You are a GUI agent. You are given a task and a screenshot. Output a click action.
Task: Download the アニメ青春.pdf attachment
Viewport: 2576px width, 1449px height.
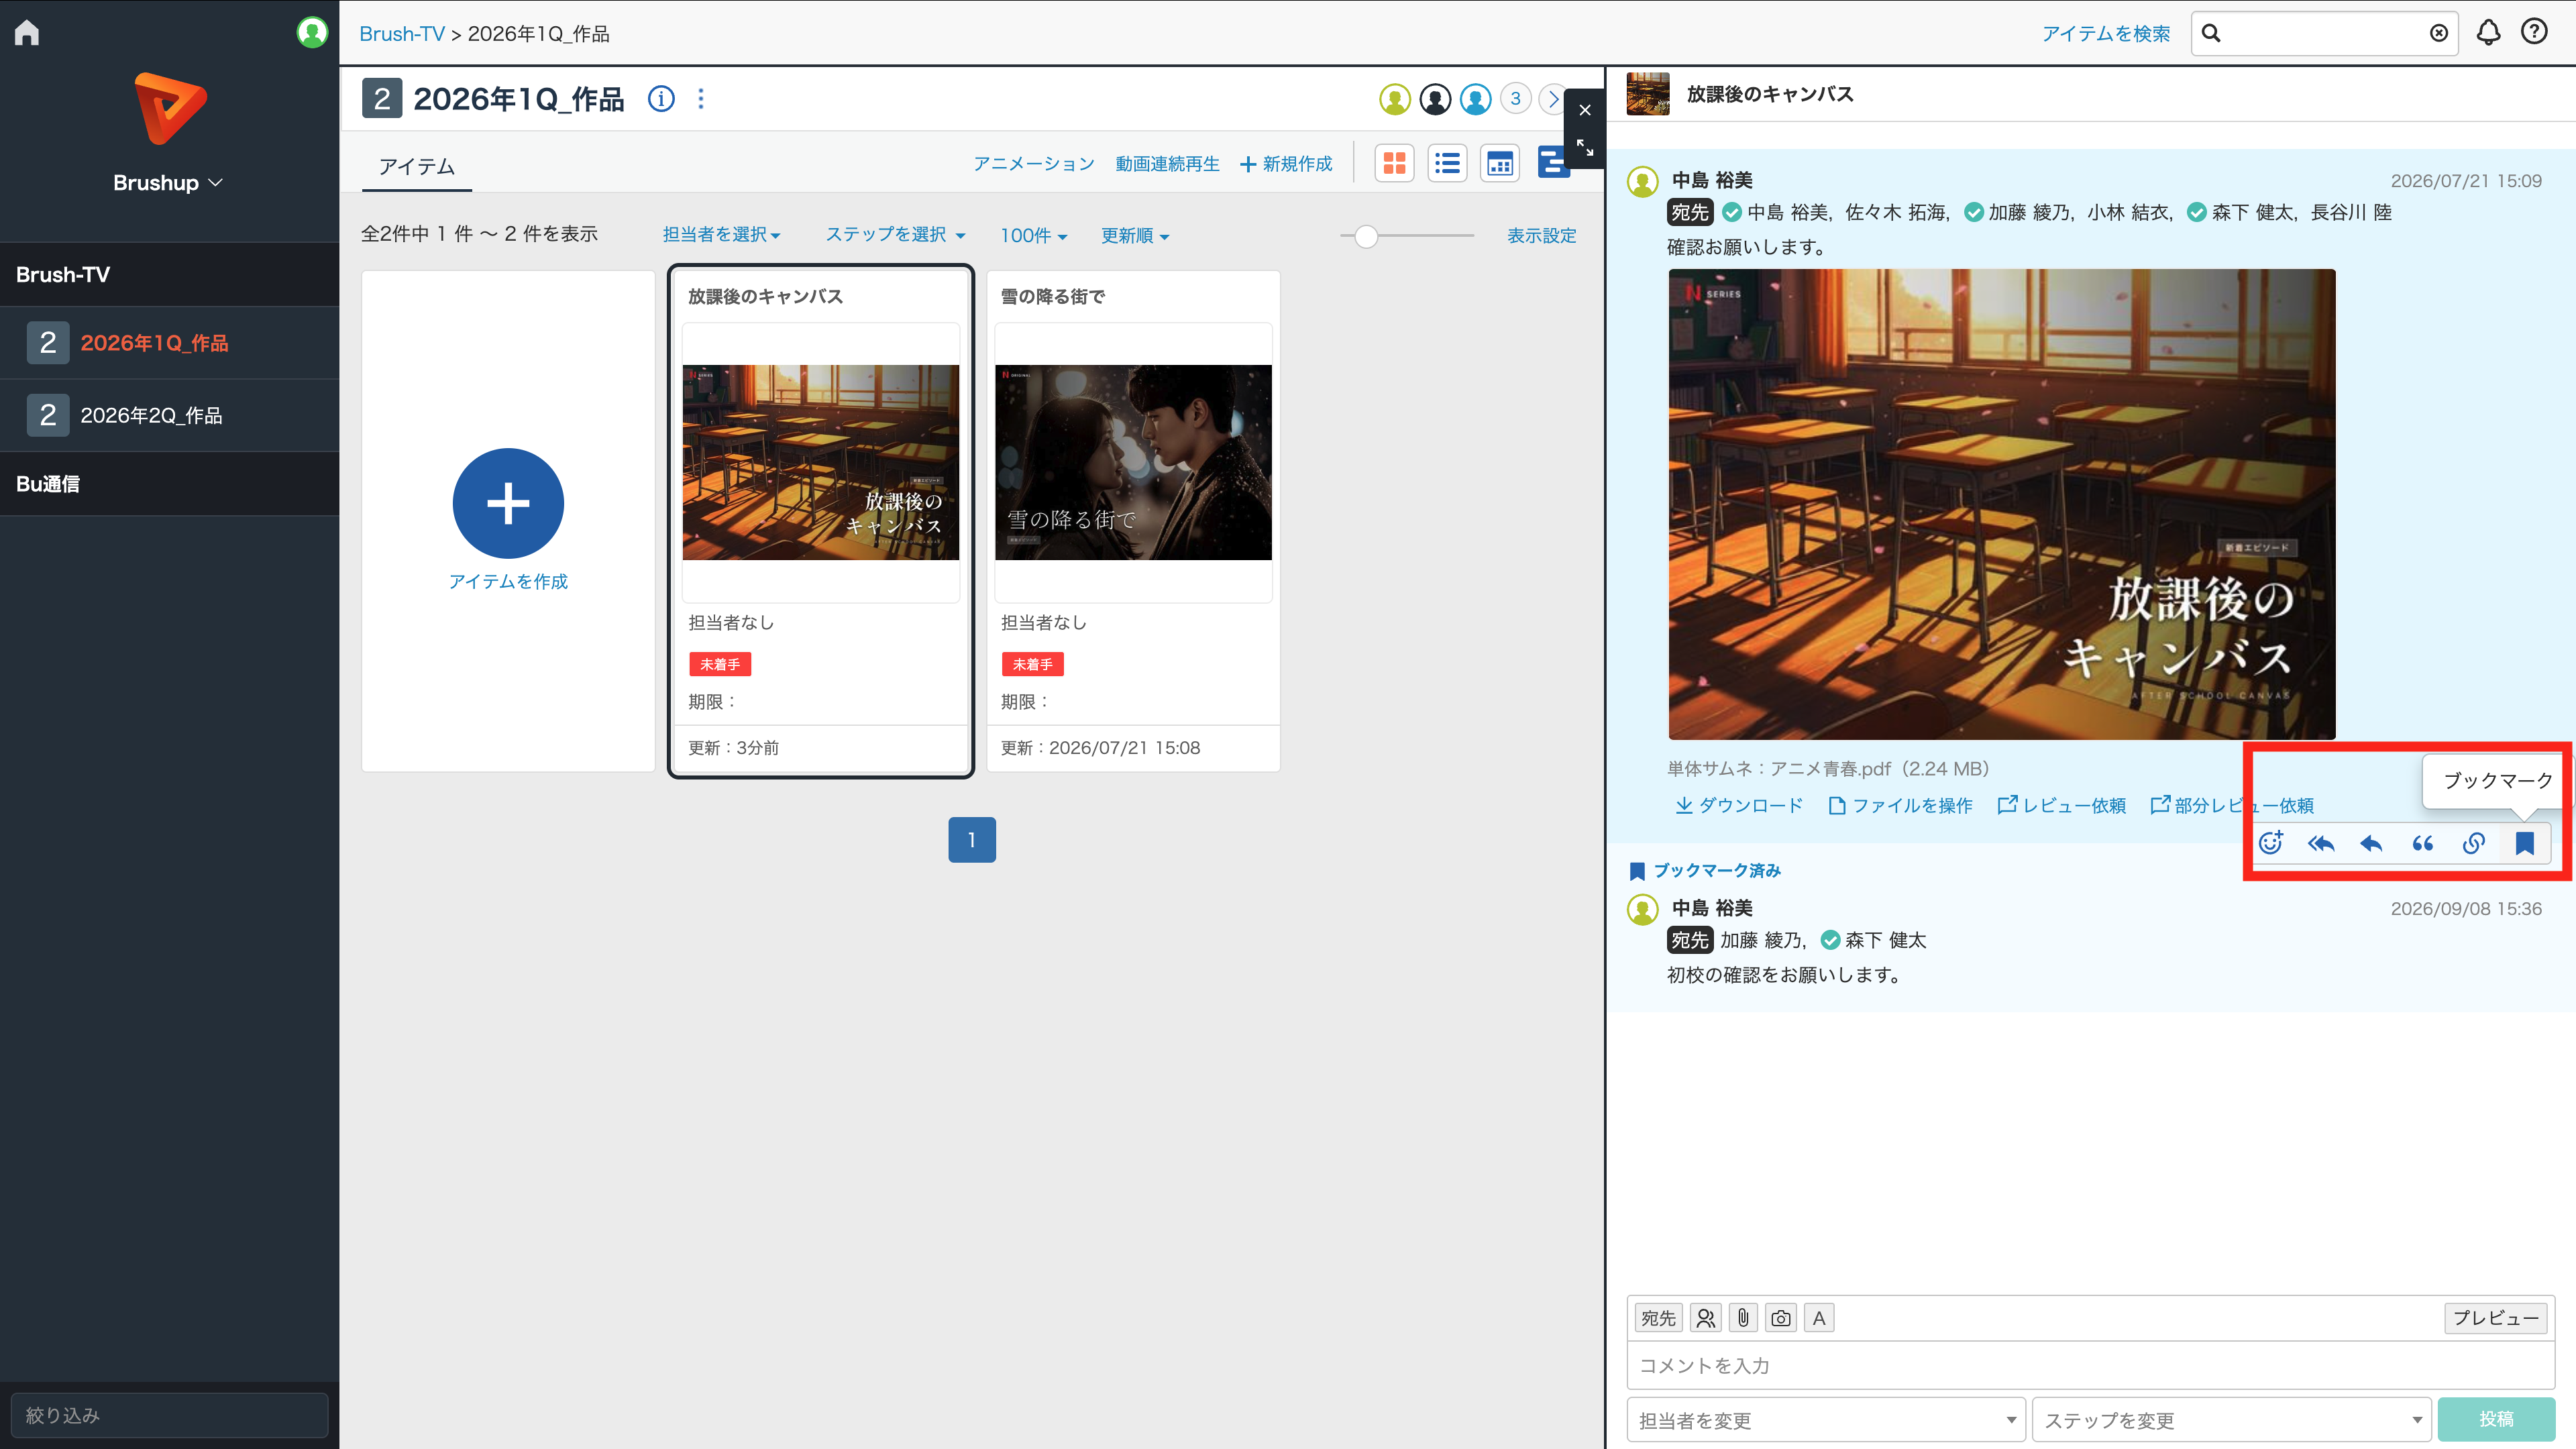pos(1740,806)
